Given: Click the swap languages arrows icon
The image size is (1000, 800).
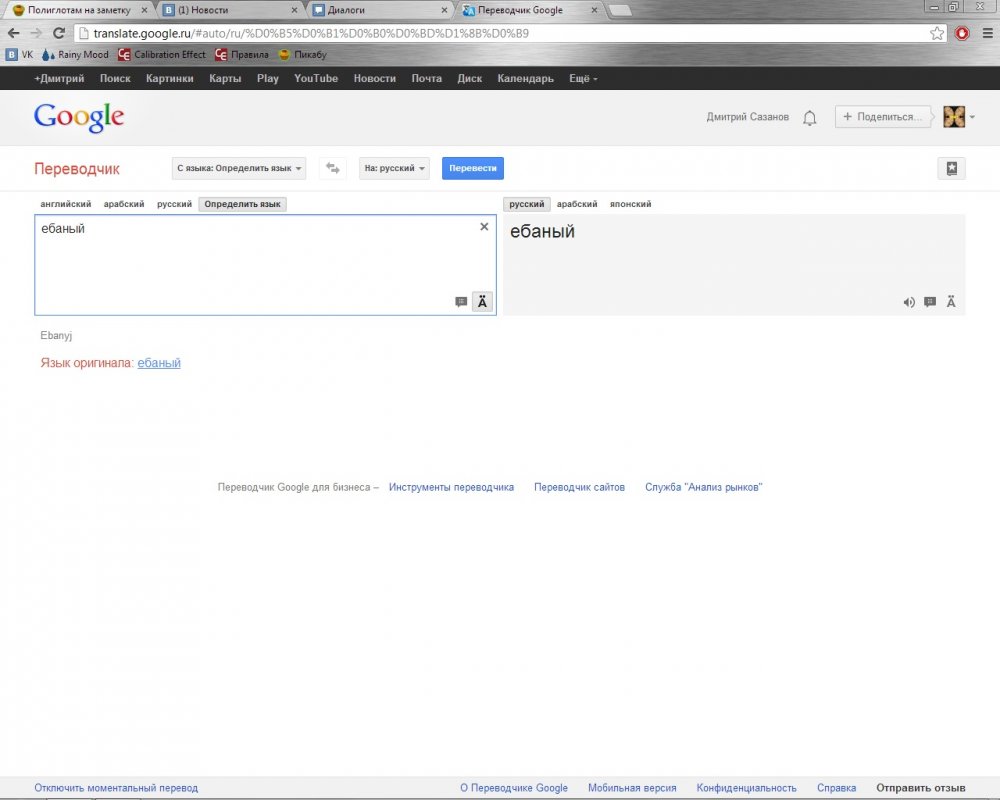Looking at the screenshot, I should (x=333, y=168).
